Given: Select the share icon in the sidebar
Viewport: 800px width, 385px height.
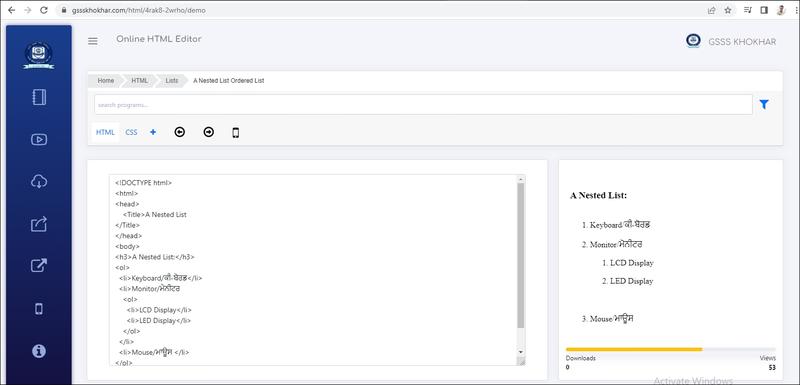Looking at the screenshot, I should [39, 223].
